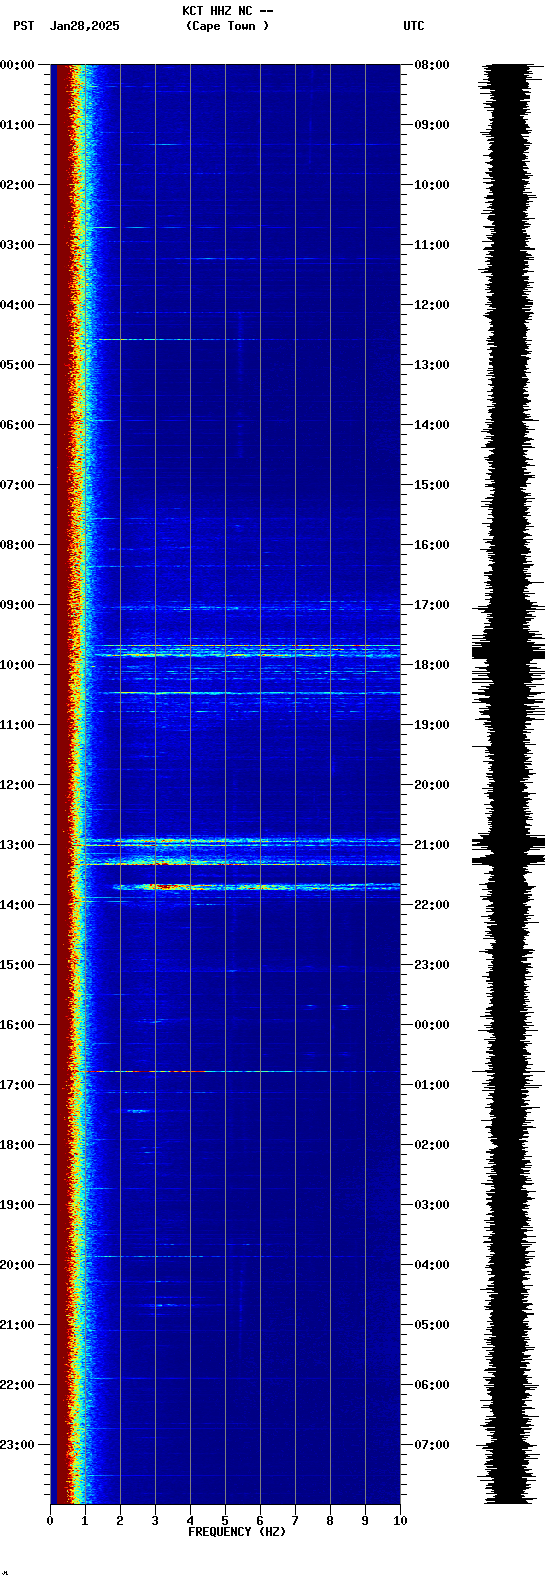Screen dimensions: 552x1584
Task: Click the UTC '10:00' right-axis label
Action: click(x=432, y=185)
